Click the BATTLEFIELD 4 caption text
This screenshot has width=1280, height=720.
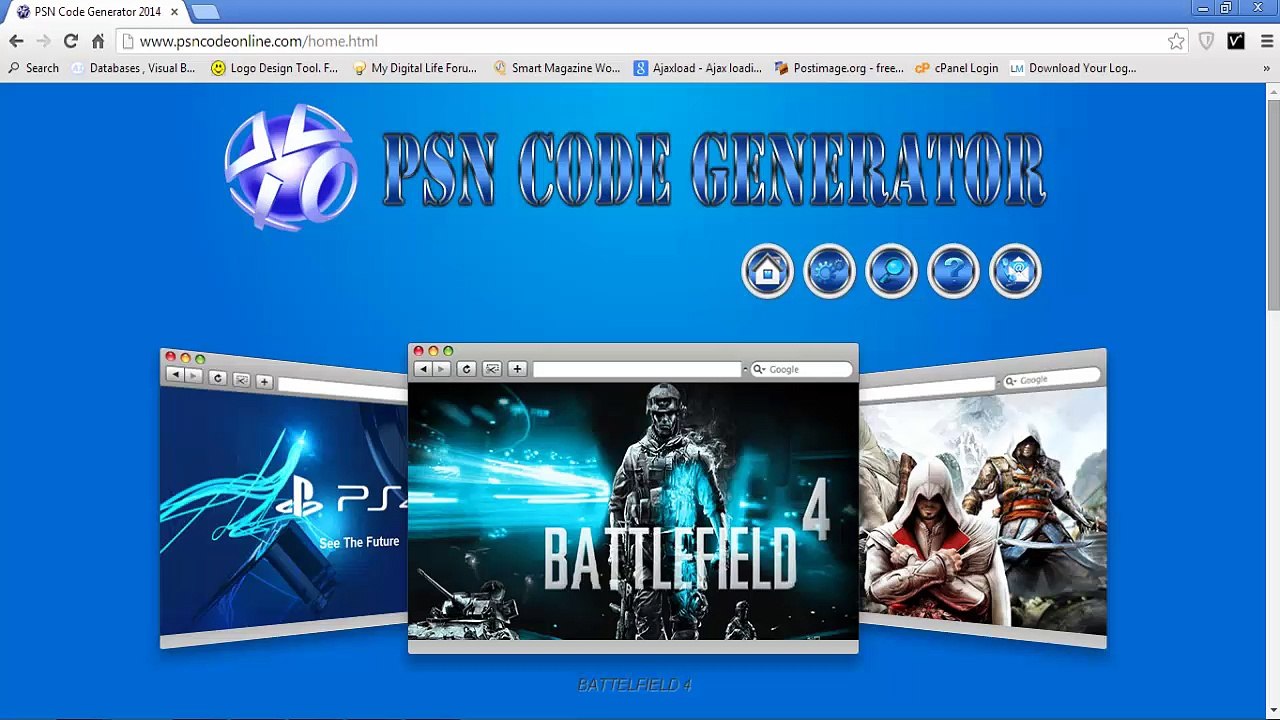click(635, 685)
